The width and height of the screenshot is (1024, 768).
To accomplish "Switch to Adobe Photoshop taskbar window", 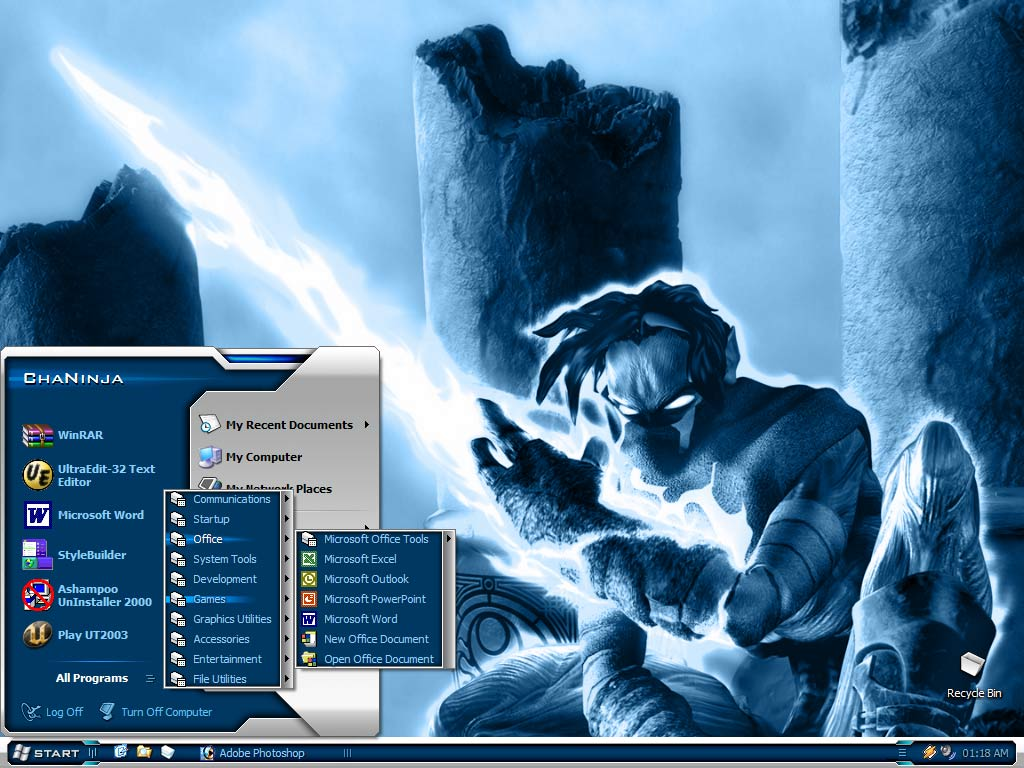I will click(253, 753).
